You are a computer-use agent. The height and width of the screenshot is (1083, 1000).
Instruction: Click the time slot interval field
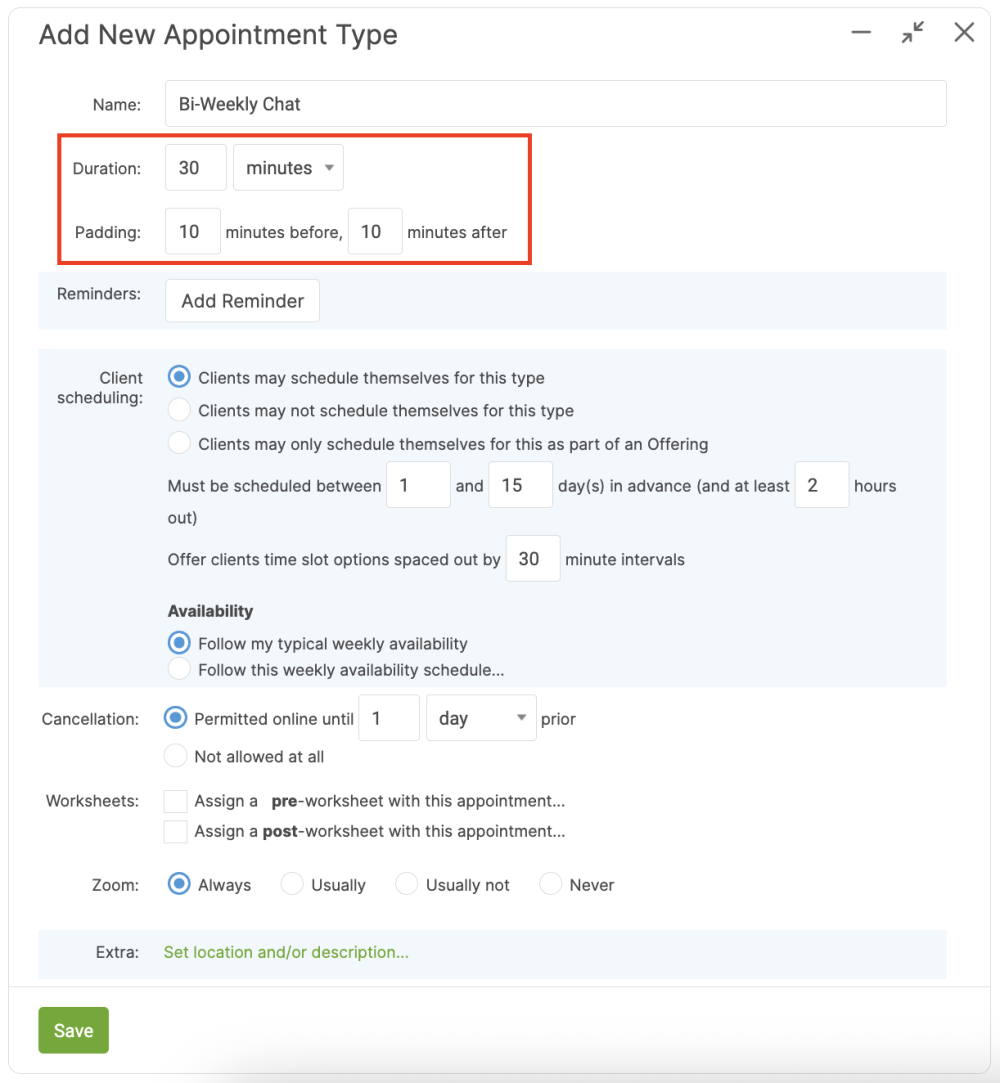point(532,559)
